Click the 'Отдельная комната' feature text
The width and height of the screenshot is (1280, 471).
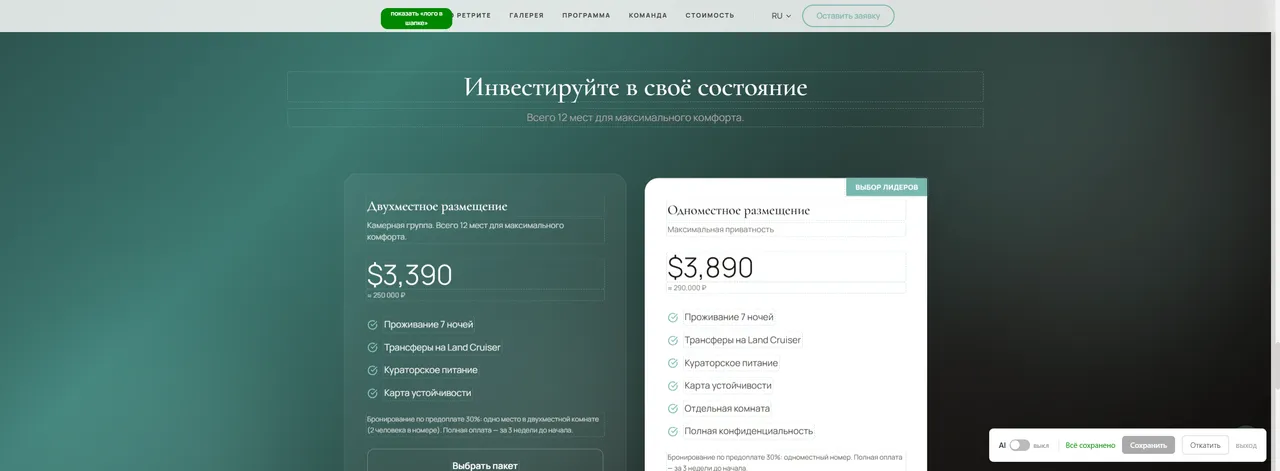click(x=727, y=409)
